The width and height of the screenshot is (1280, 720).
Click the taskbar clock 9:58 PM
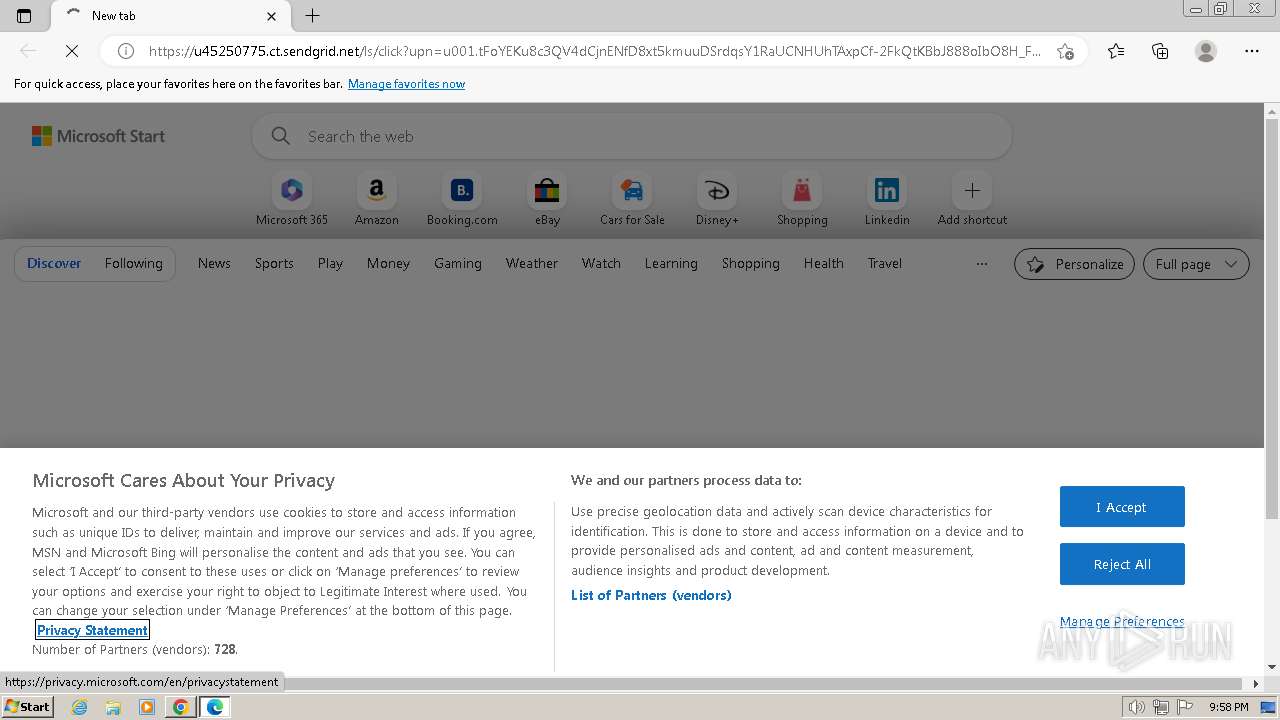tap(1228, 707)
